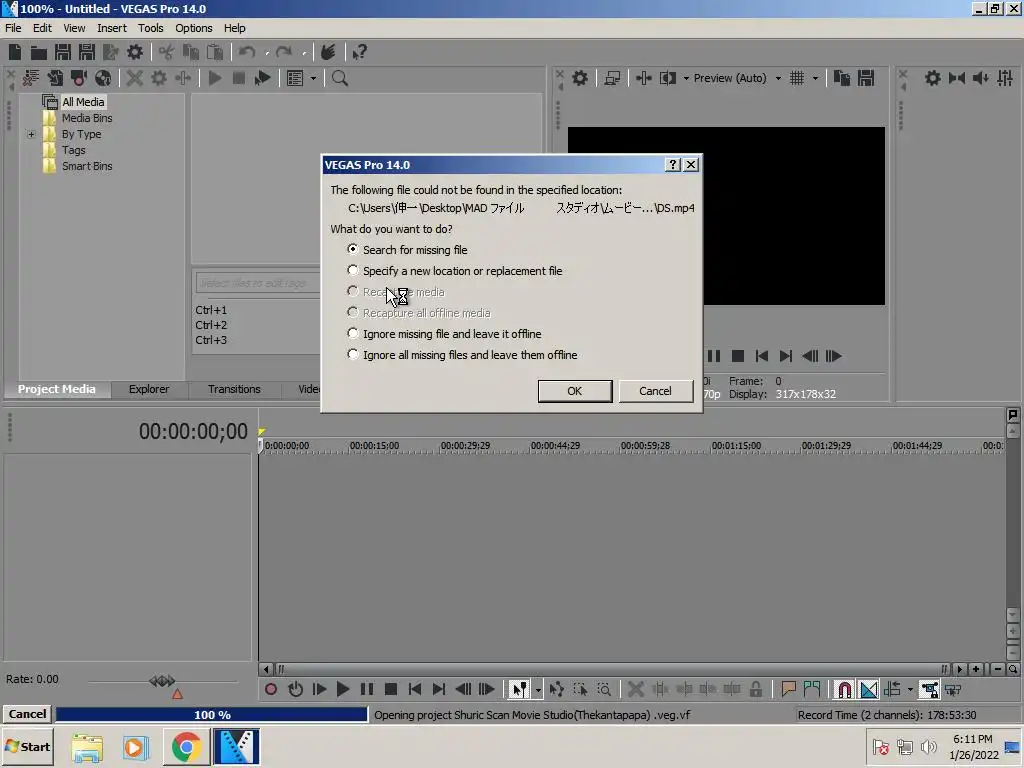Select the Envelope Edit tool icon
The image size is (1024, 768).
[x=556, y=690]
